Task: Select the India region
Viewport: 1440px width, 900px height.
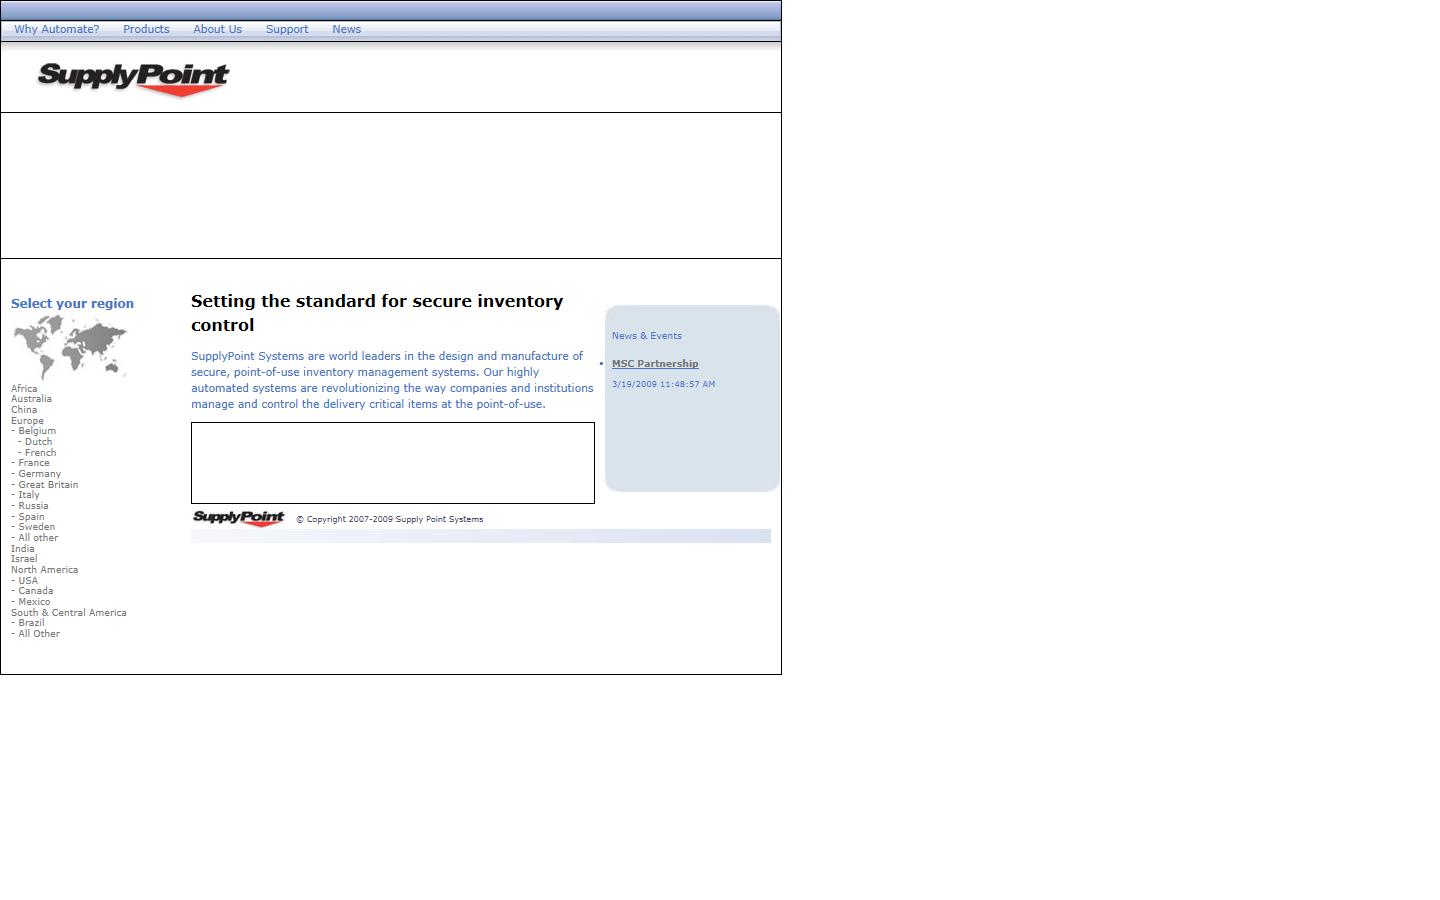Action: pyautogui.click(x=22, y=549)
